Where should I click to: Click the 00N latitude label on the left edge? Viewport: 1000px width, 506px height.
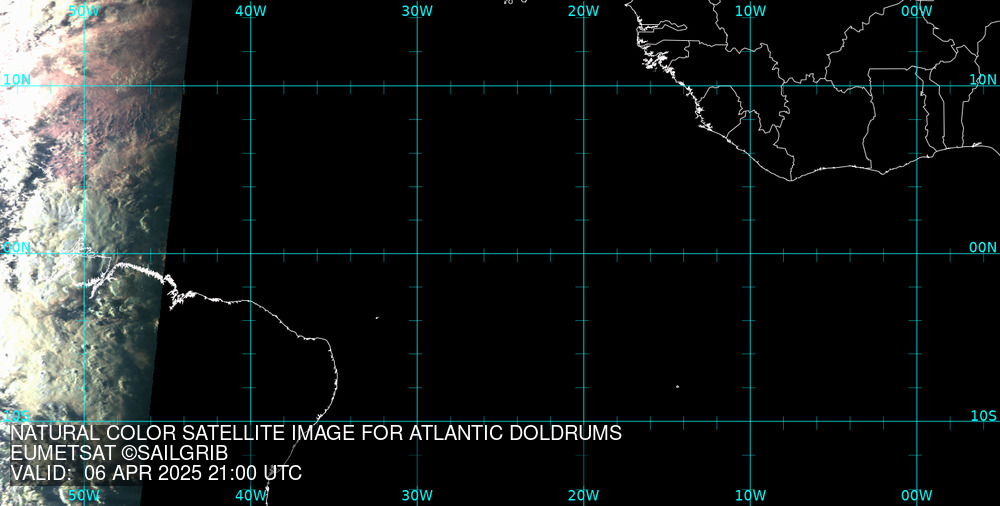click(x=17, y=248)
